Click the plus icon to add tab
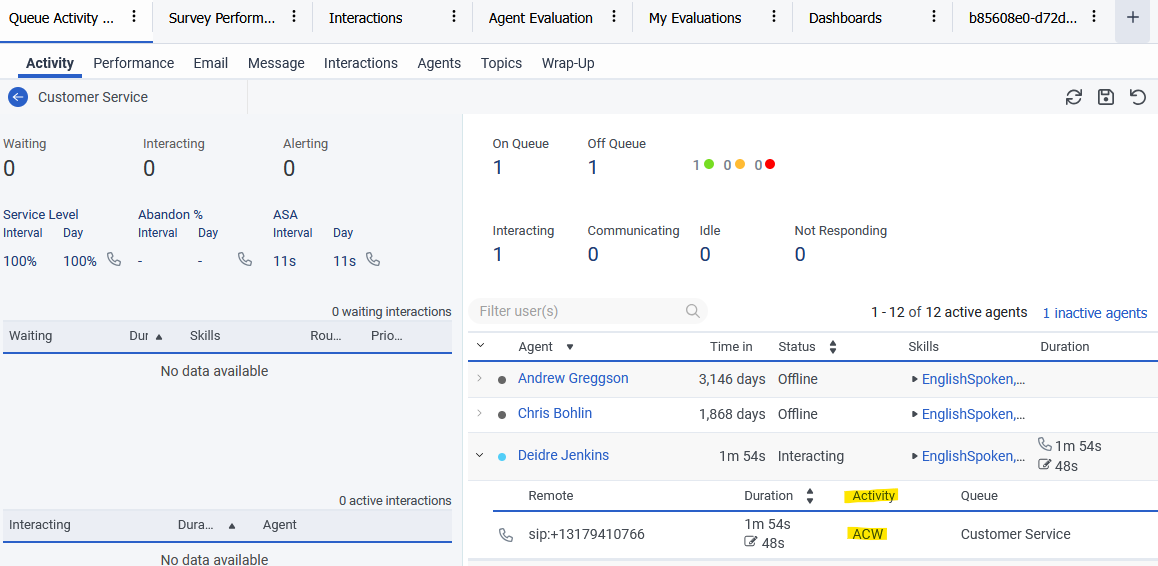 coord(1132,18)
